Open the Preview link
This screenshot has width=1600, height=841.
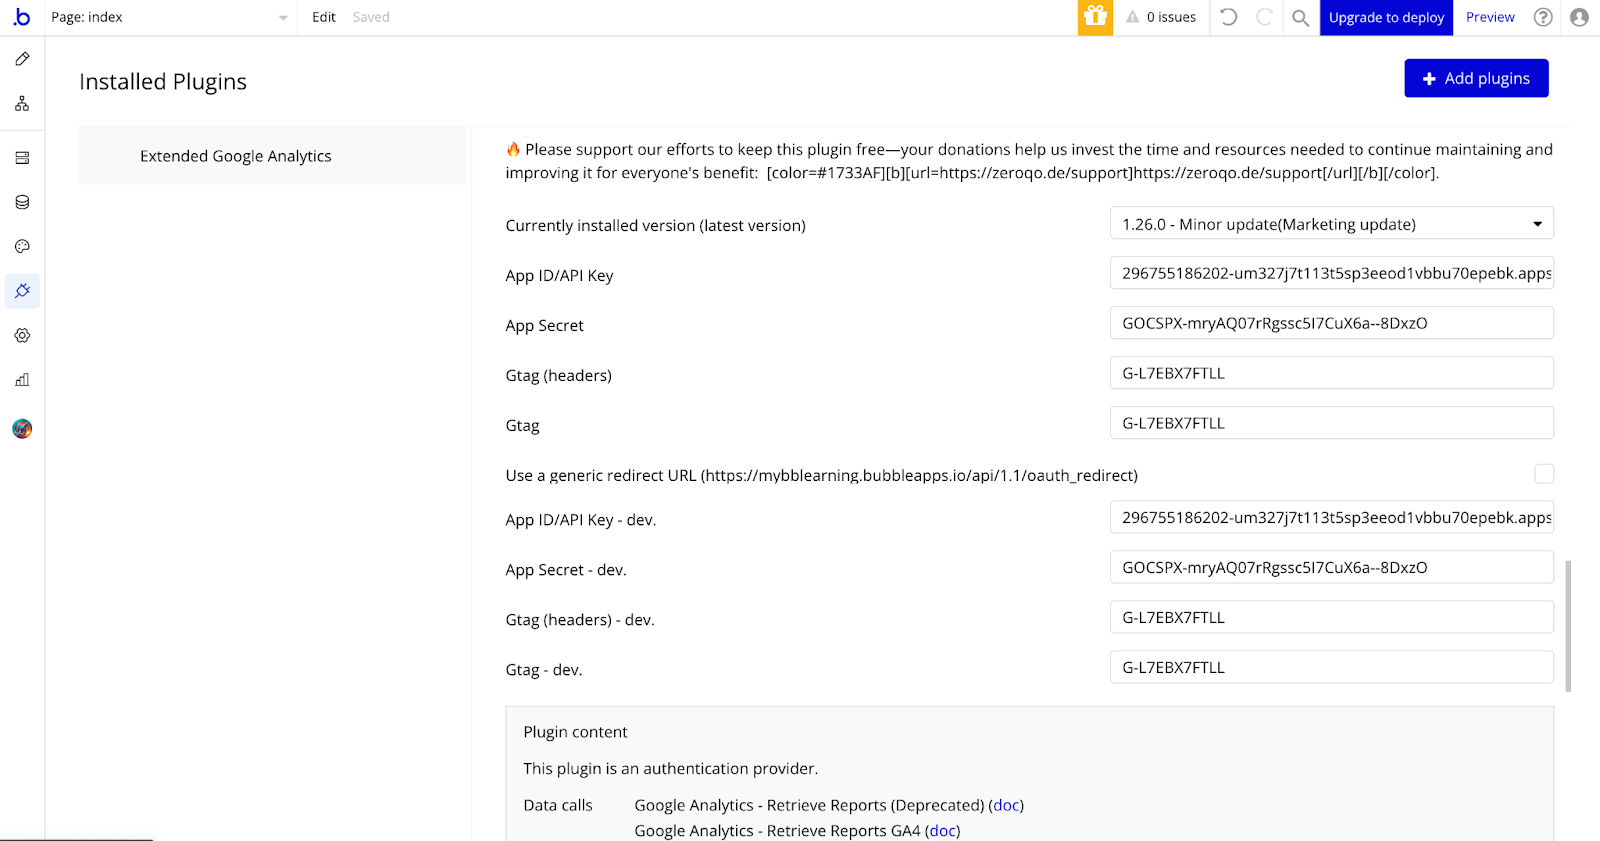click(1490, 17)
